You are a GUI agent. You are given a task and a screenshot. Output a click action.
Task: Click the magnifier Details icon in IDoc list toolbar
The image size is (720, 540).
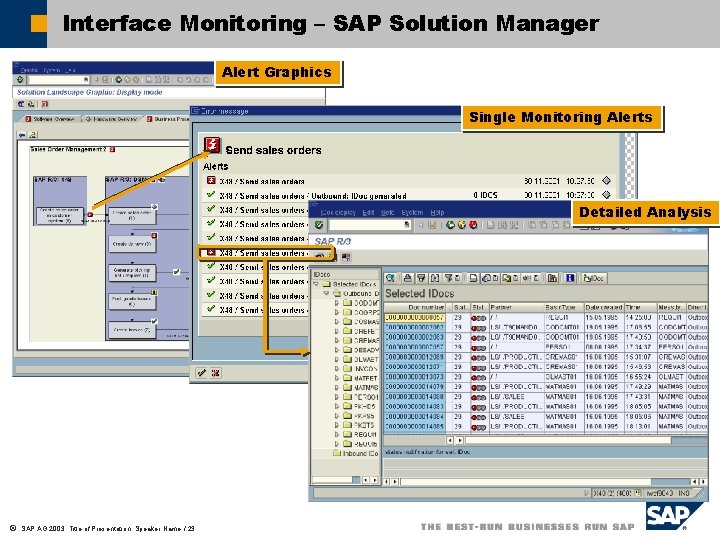[390, 278]
